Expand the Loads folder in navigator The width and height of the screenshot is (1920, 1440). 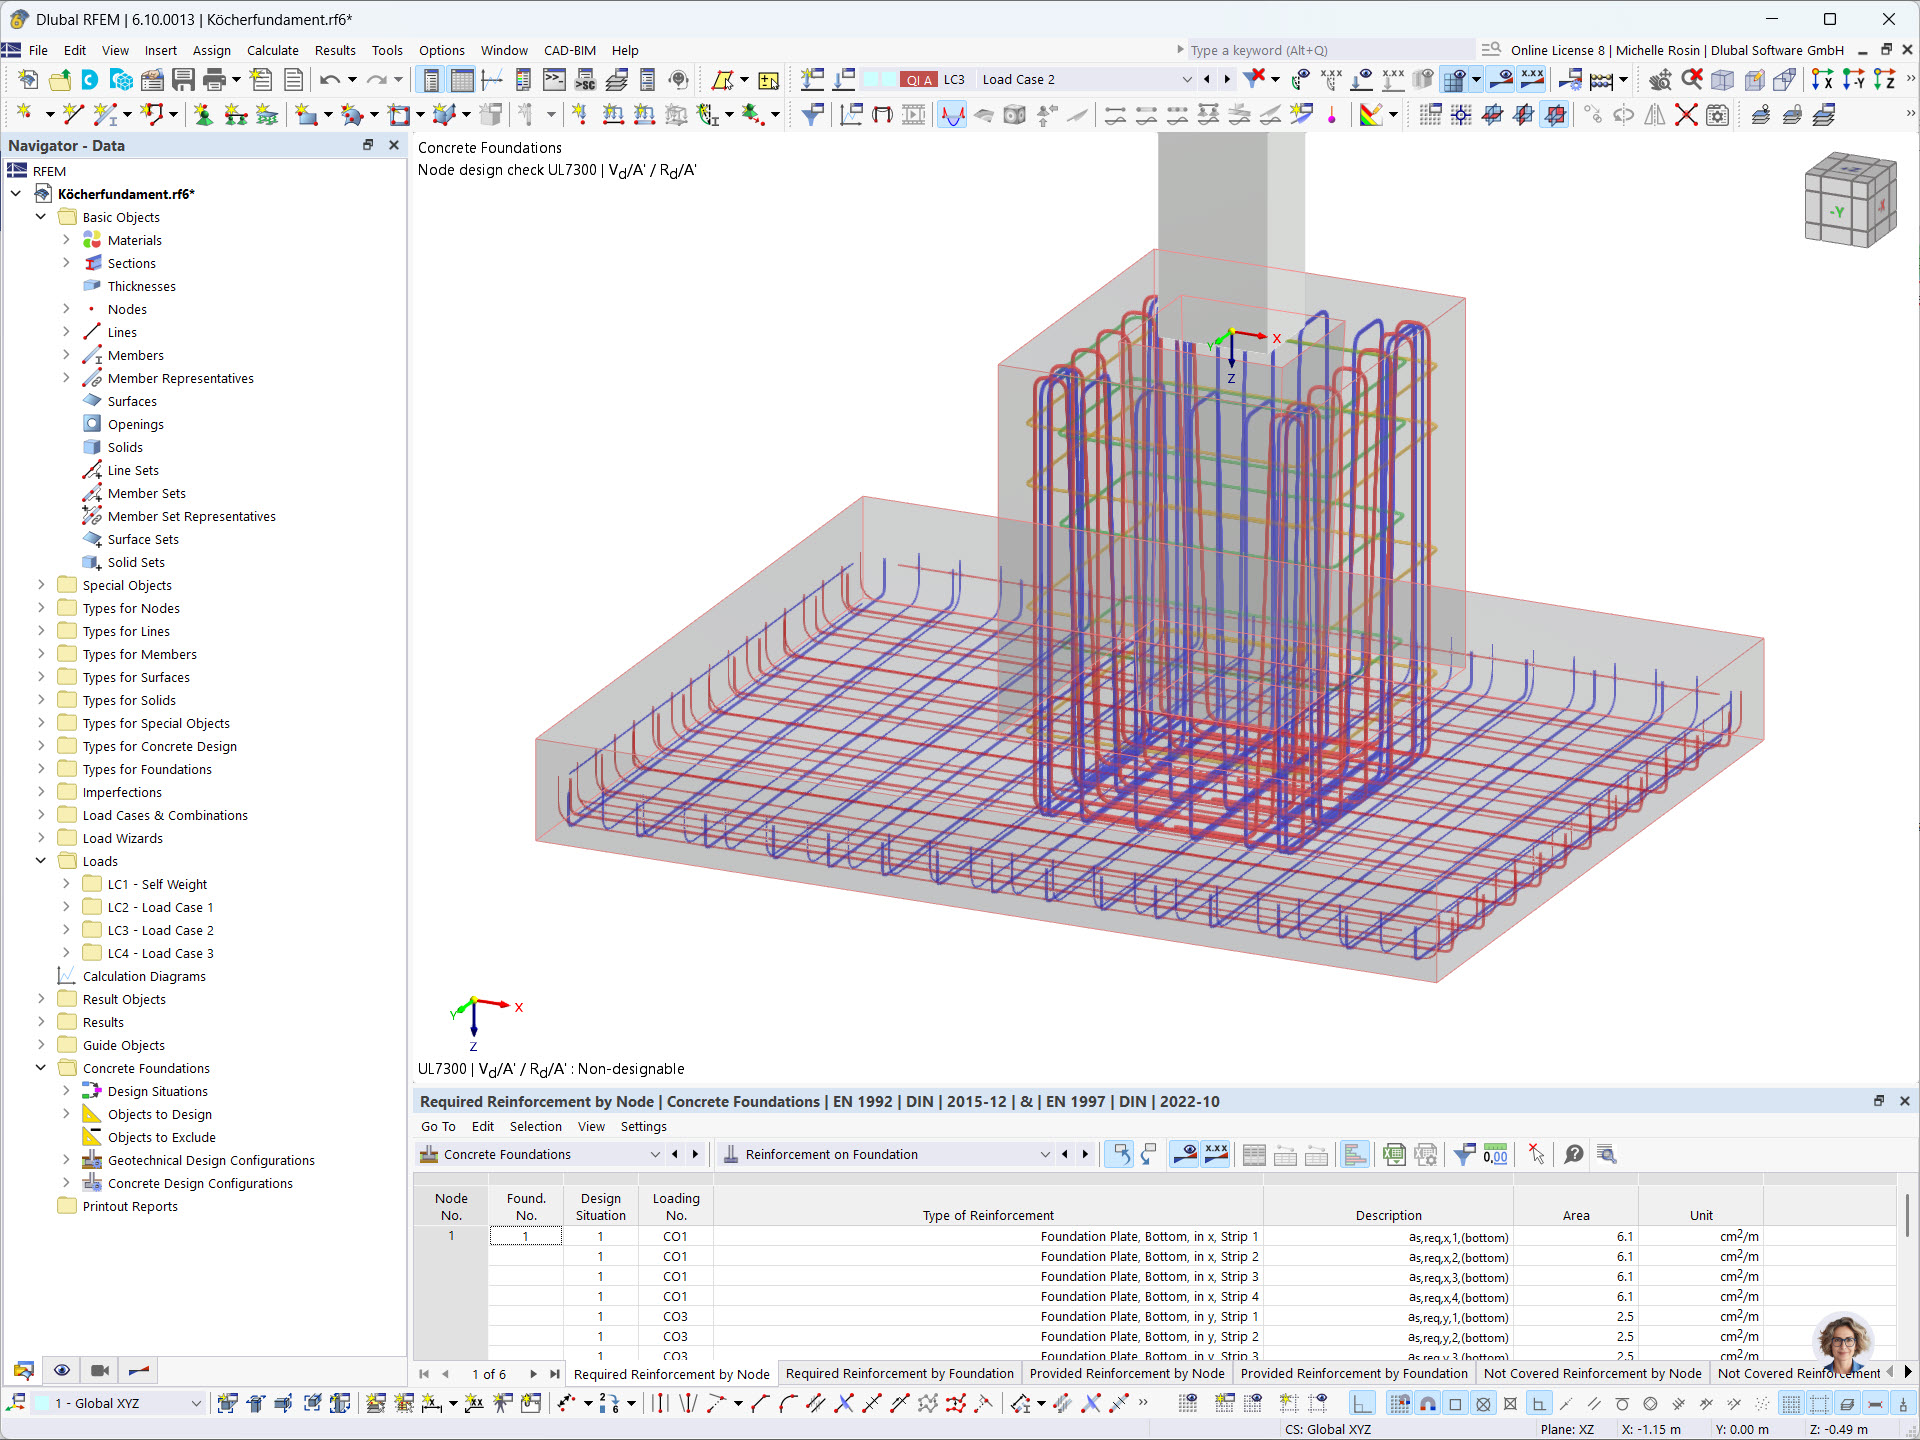(x=41, y=860)
